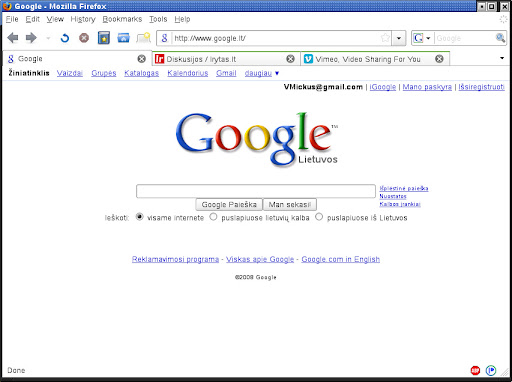Open the search engine selector dropdown

(422, 38)
